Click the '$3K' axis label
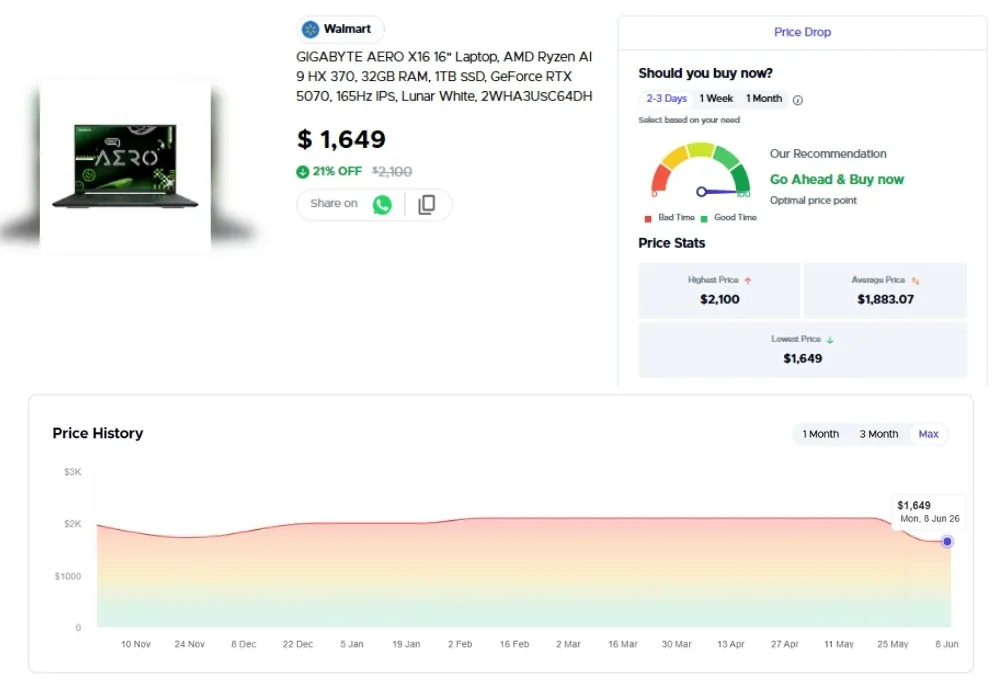The width and height of the screenshot is (1000, 700). [x=73, y=472]
